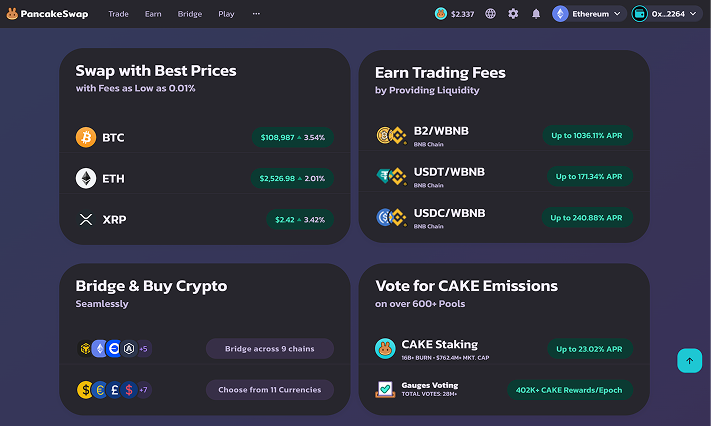Click the scroll-to-top arrow button

pos(689,361)
